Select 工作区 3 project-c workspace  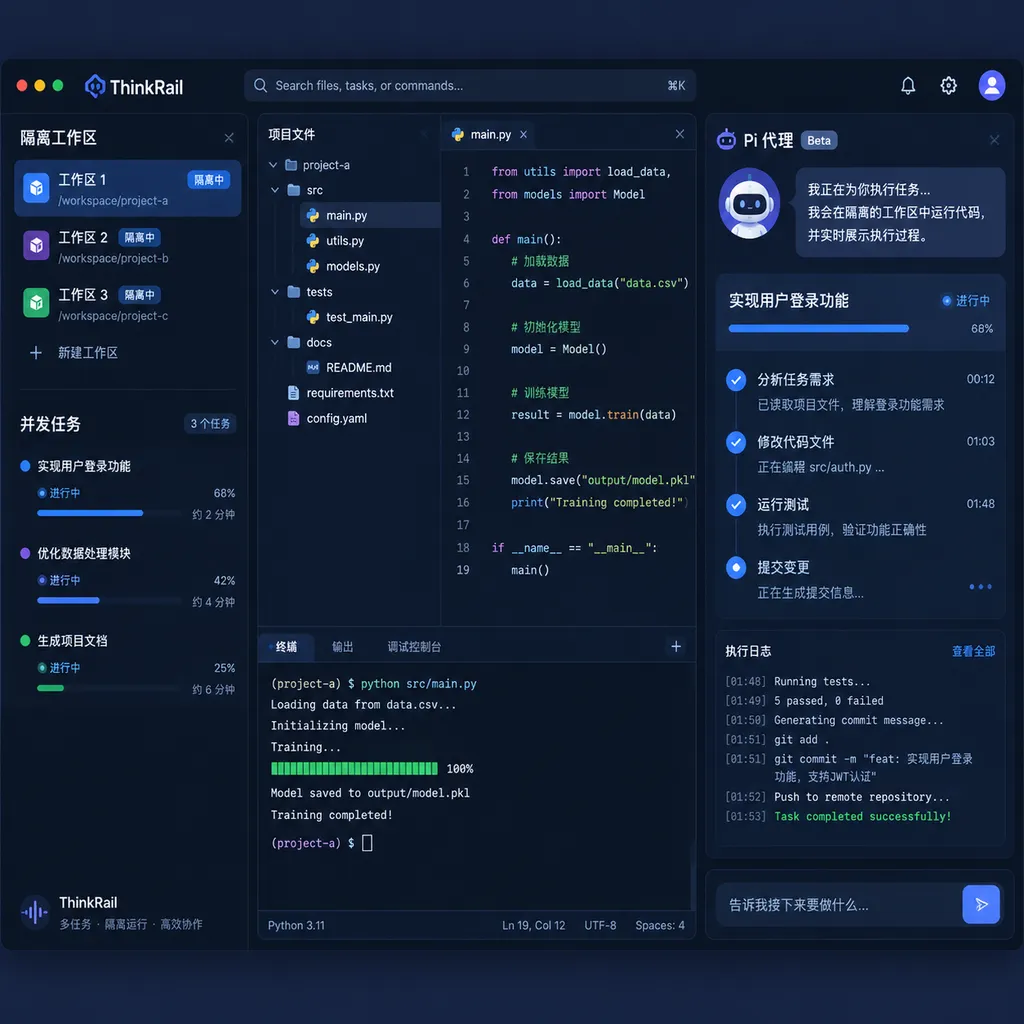pos(128,304)
